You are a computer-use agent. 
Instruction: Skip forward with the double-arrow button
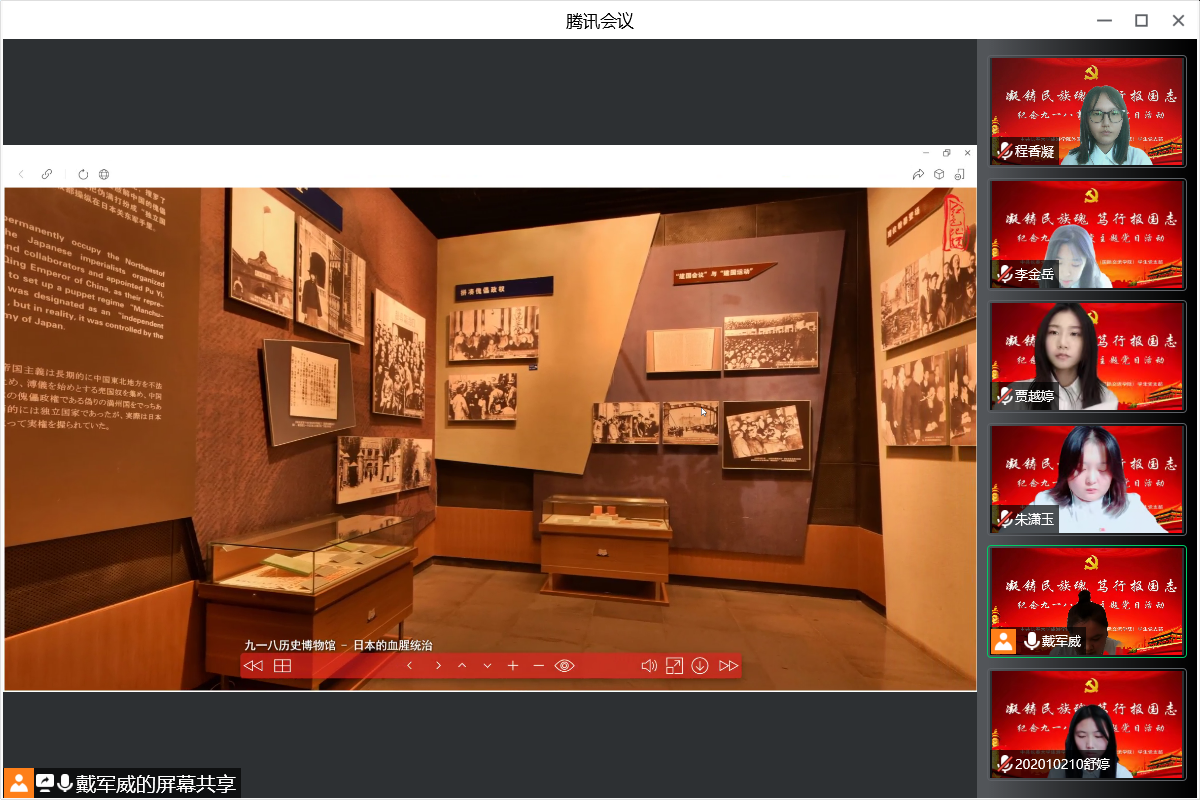coord(728,666)
